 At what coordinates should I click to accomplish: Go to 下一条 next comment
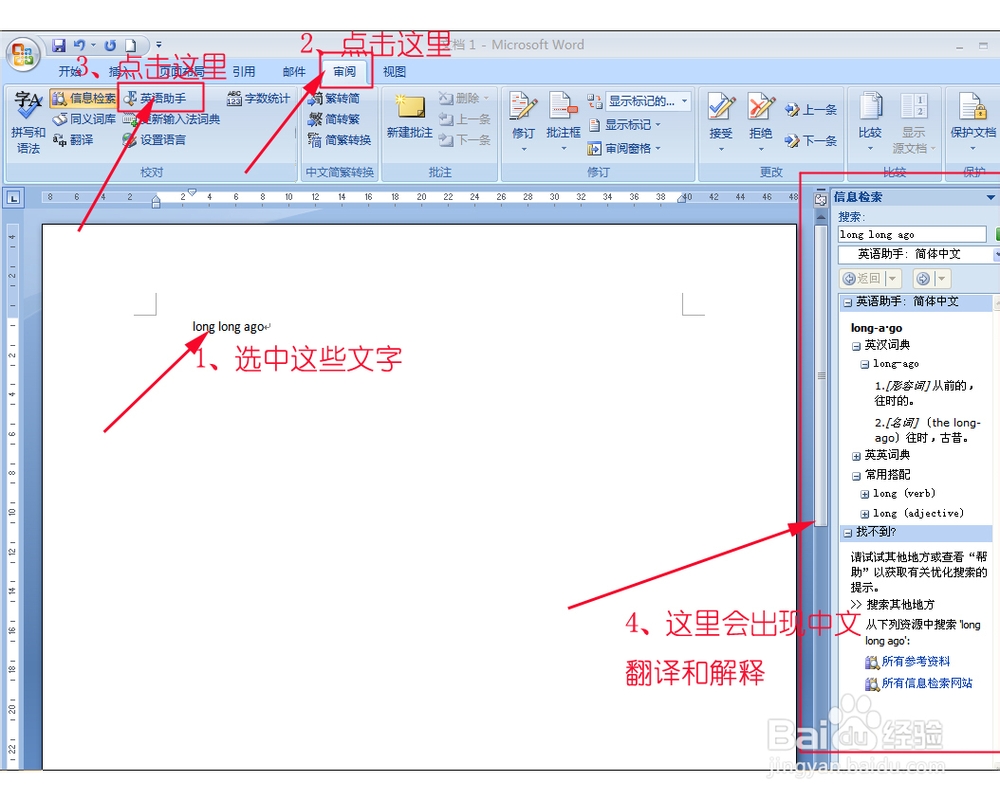pos(464,140)
